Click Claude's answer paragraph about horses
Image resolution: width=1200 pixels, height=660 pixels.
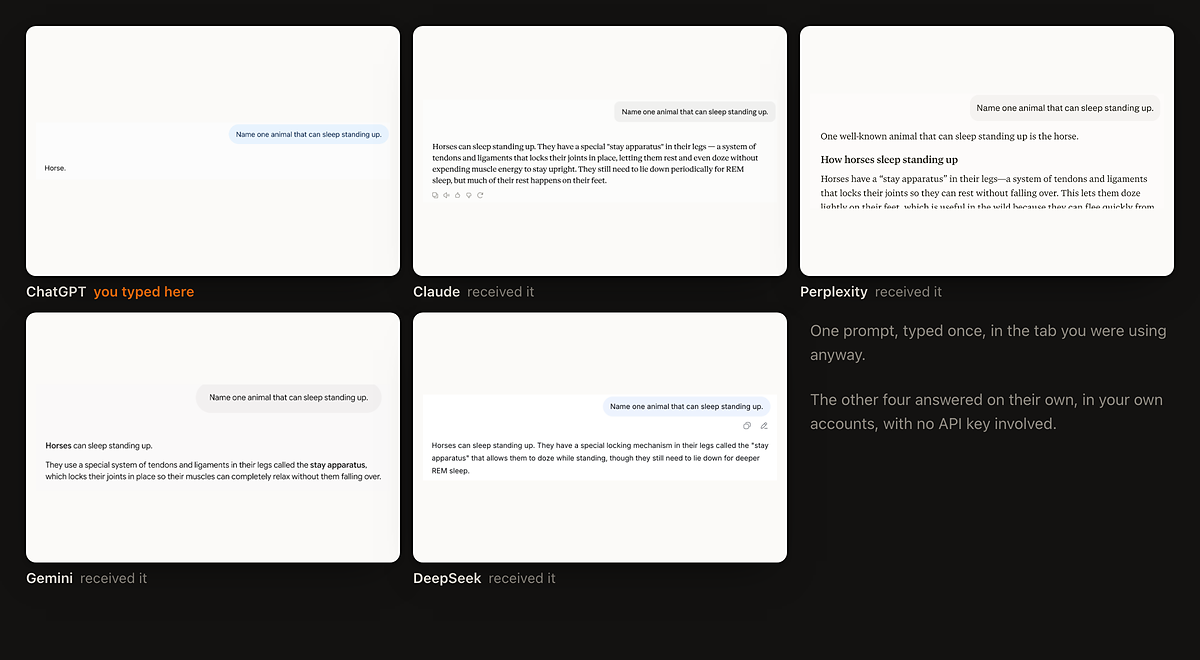[x=595, y=163]
